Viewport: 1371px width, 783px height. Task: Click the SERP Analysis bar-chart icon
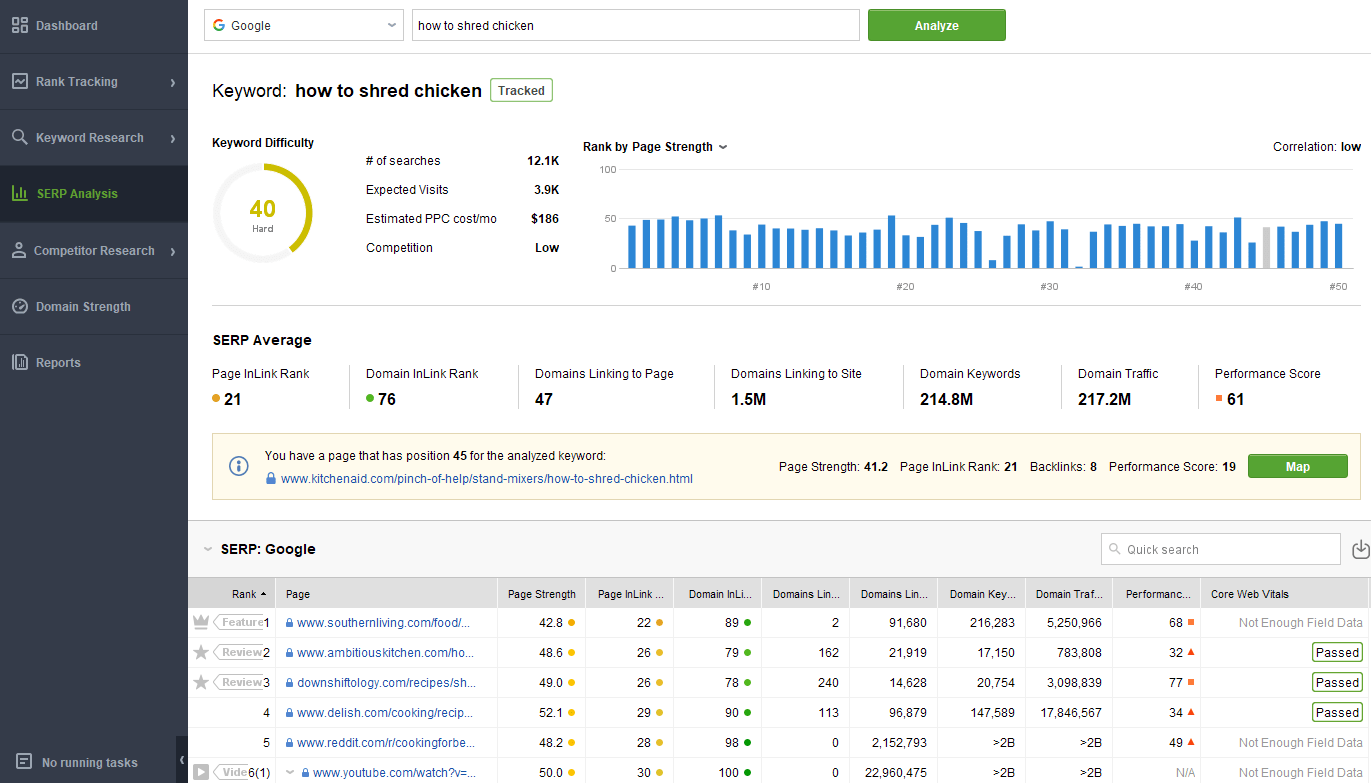20,194
